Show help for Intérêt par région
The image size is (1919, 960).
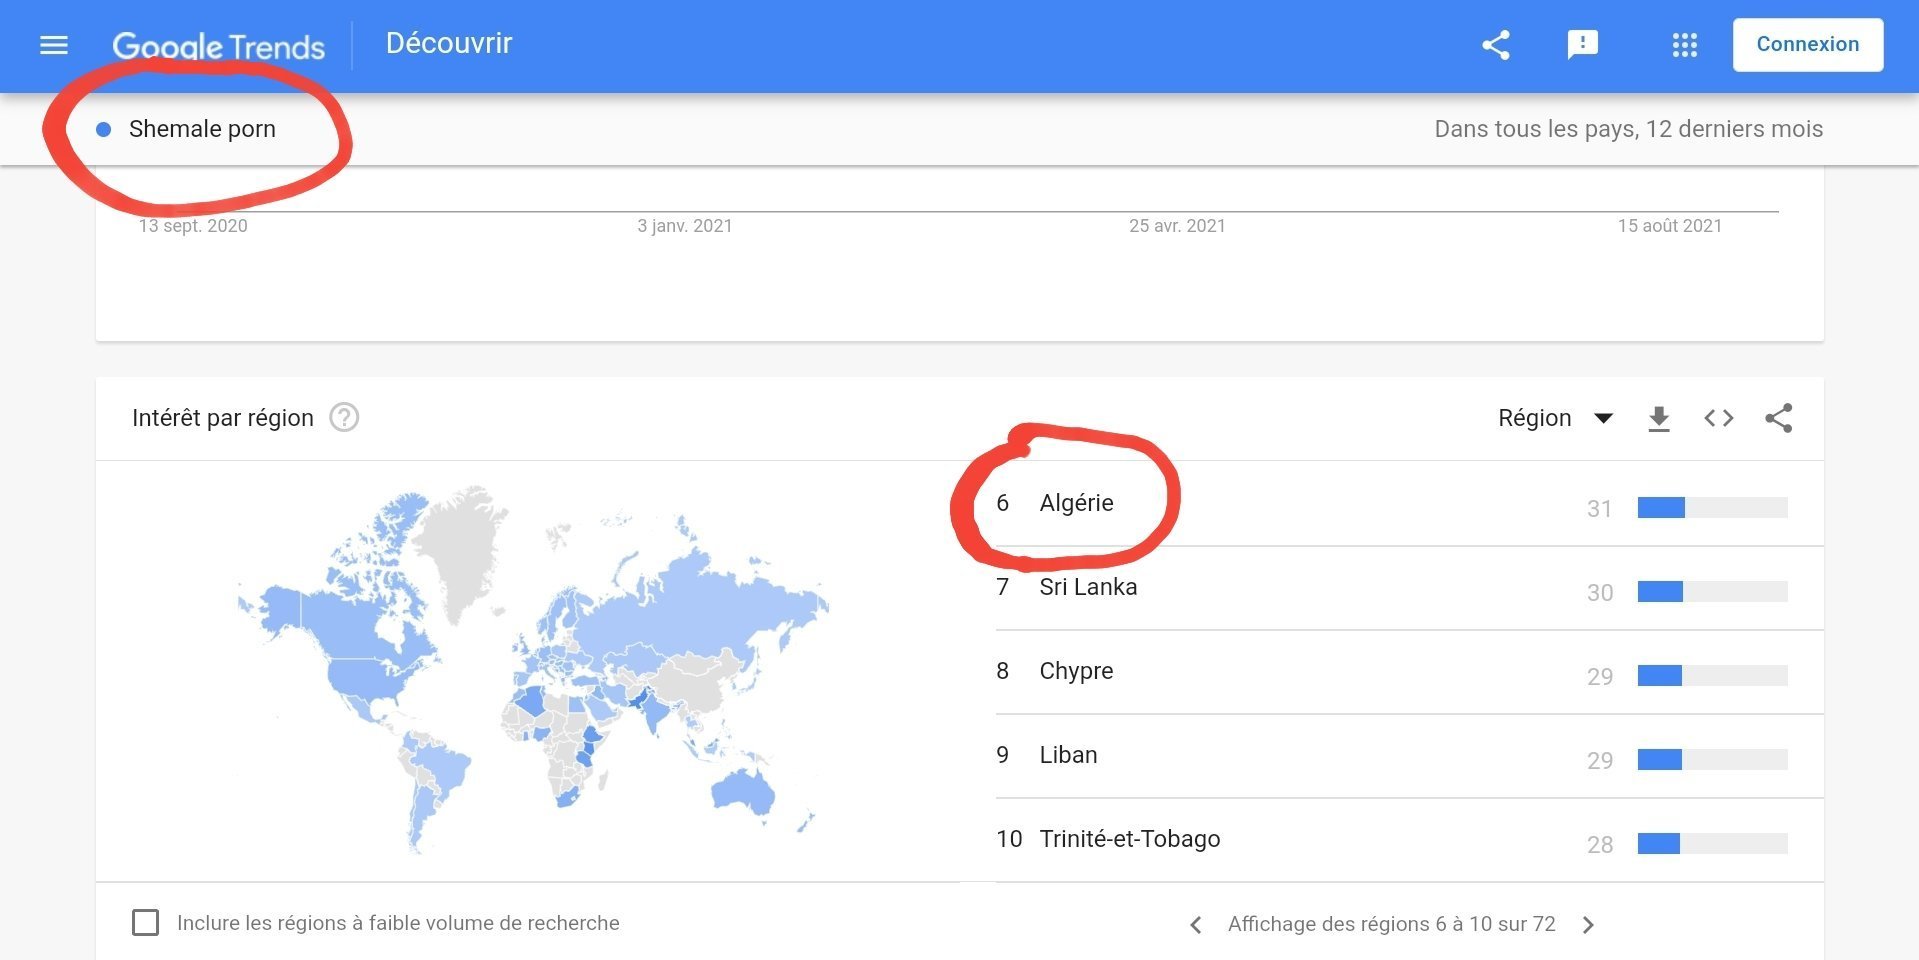pos(344,417)
